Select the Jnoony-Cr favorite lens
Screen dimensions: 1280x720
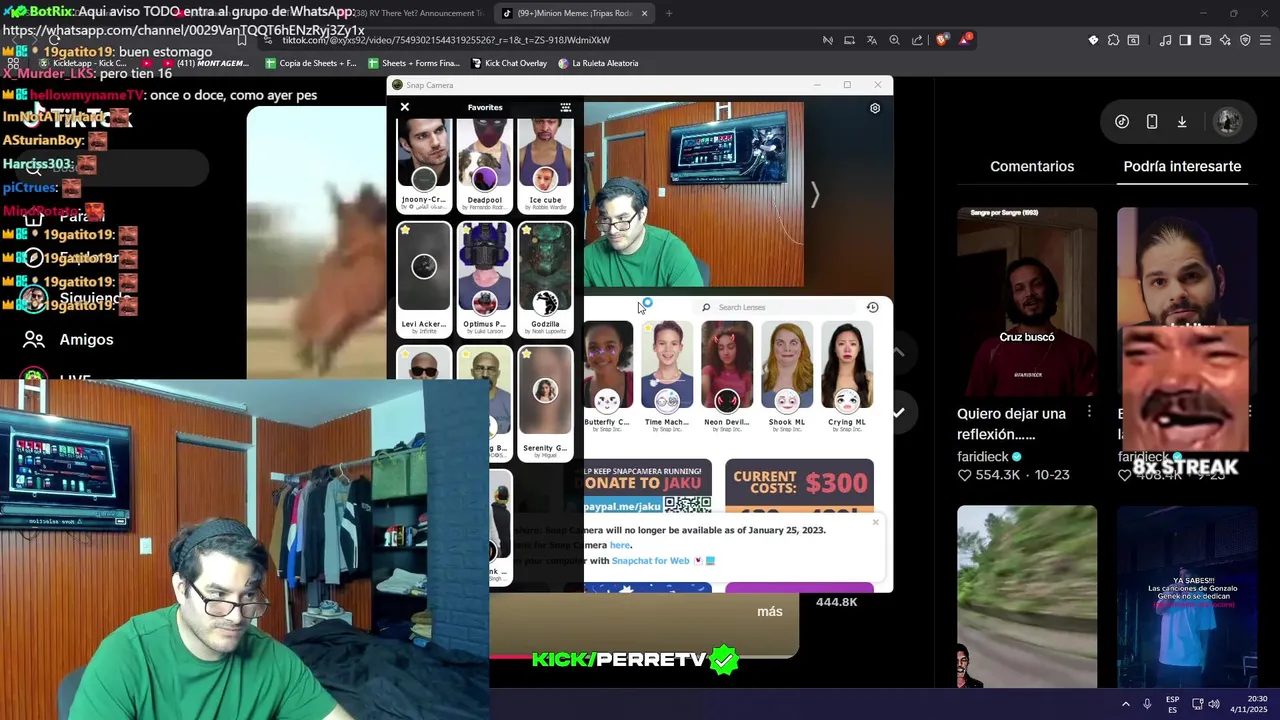[x=424, y=165]
